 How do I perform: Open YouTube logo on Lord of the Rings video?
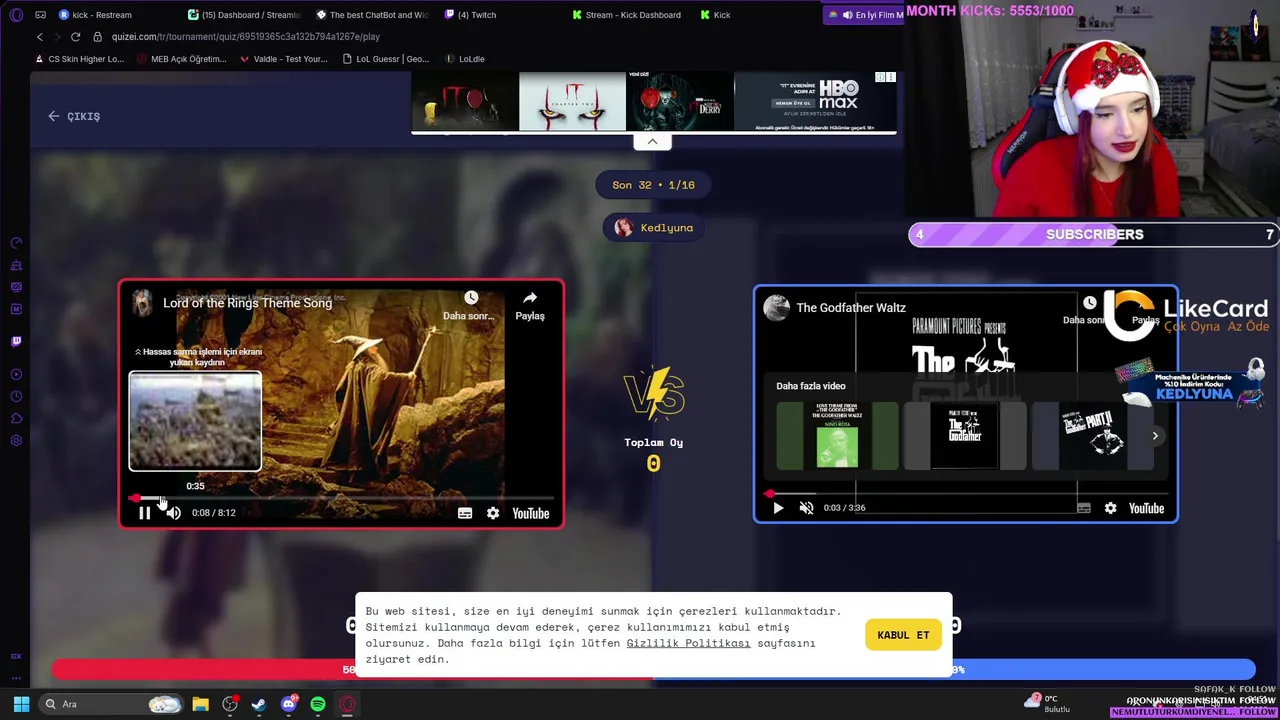(531, 513)
